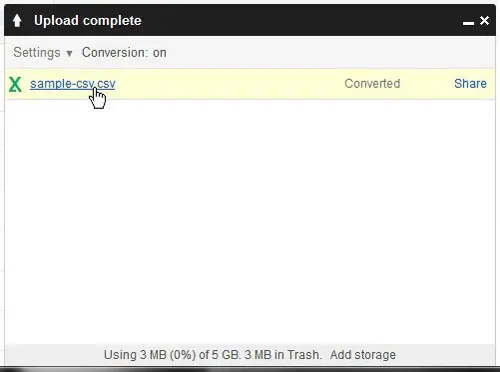This screenshot has height=372, width=500.
Task: Click the "Using 3 MB (0%) of 5 GB" text
Action: tap(172, 355)
